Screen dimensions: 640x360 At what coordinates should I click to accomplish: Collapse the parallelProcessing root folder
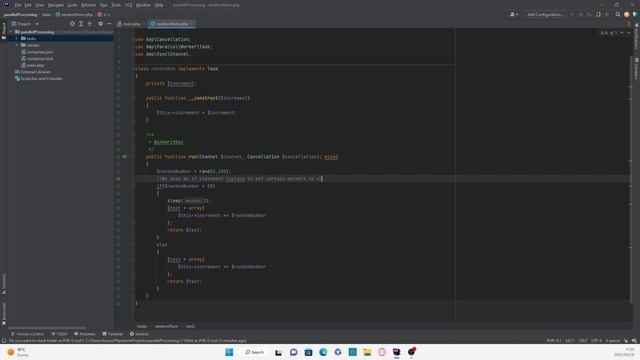pos(11,32)
